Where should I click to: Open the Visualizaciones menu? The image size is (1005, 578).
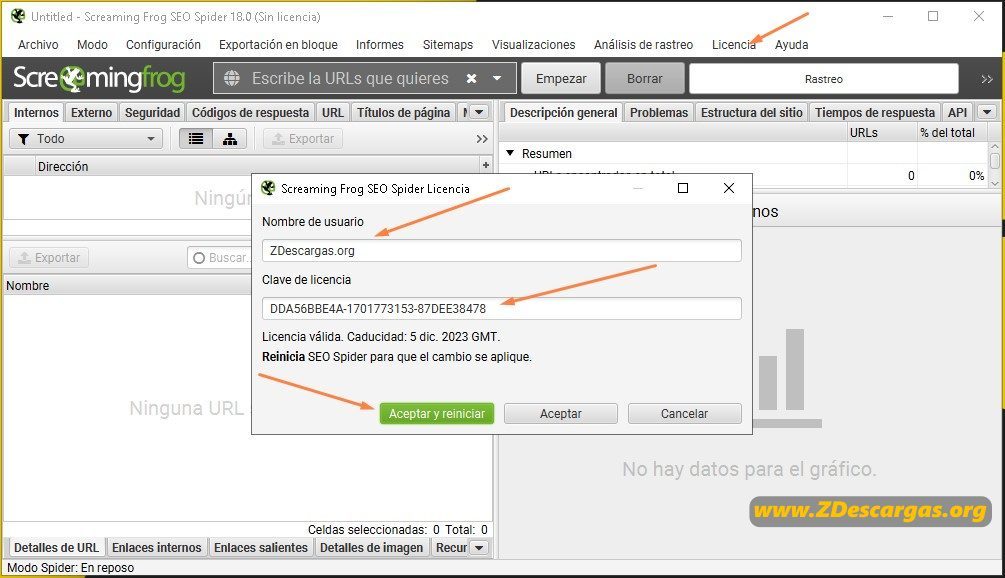pyautogui.click(x=533, y=45)
